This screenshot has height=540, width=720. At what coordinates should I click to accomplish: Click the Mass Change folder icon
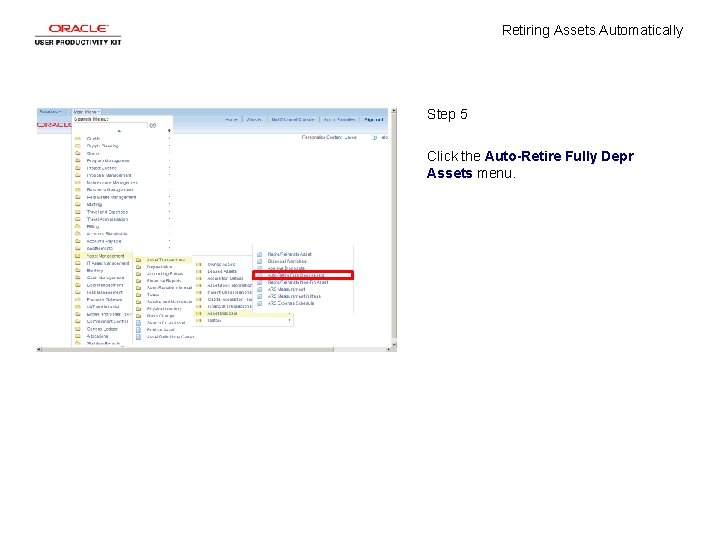point(138,316)
